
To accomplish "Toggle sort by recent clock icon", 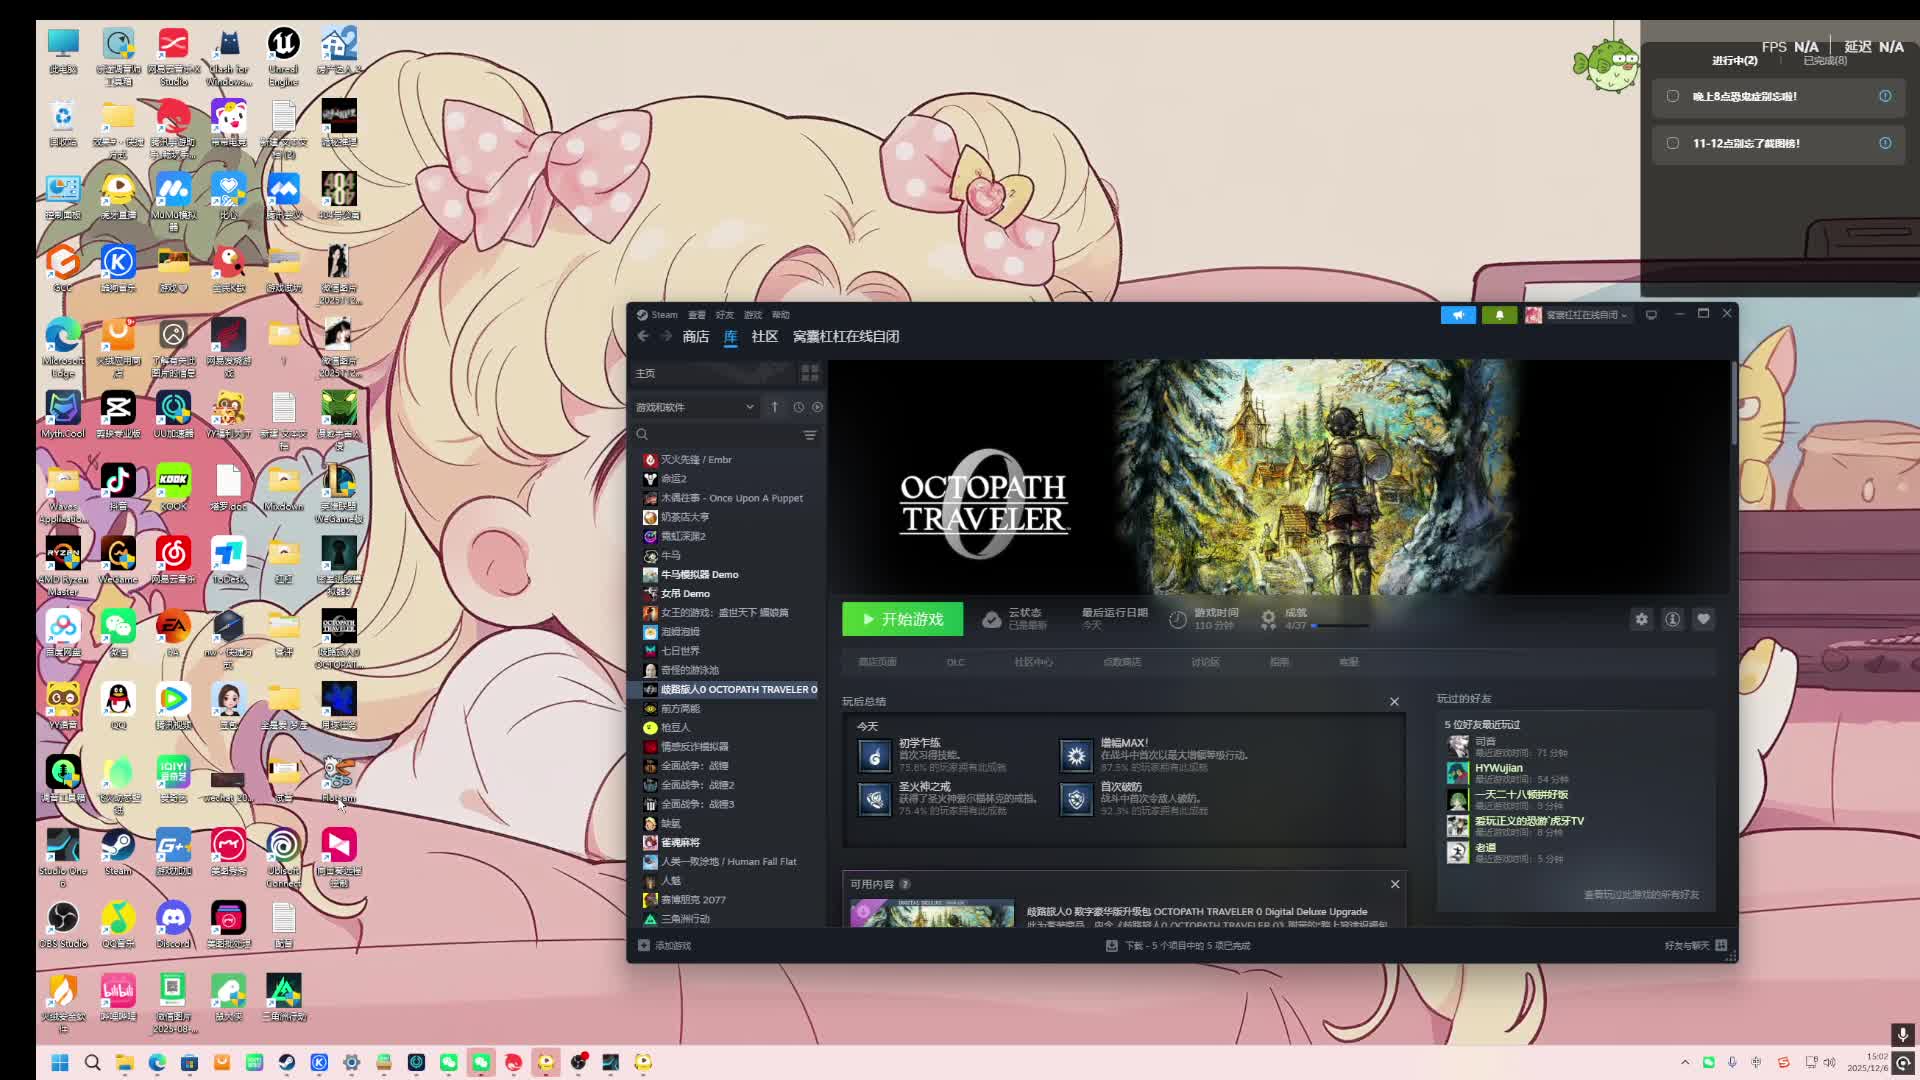I will pyautogui.click(x=798, y=407).
